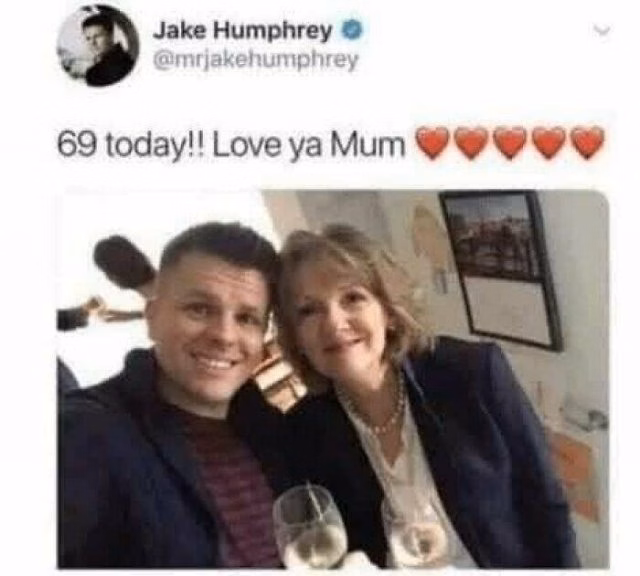Click the middle red heart emoji

[509, 143]
